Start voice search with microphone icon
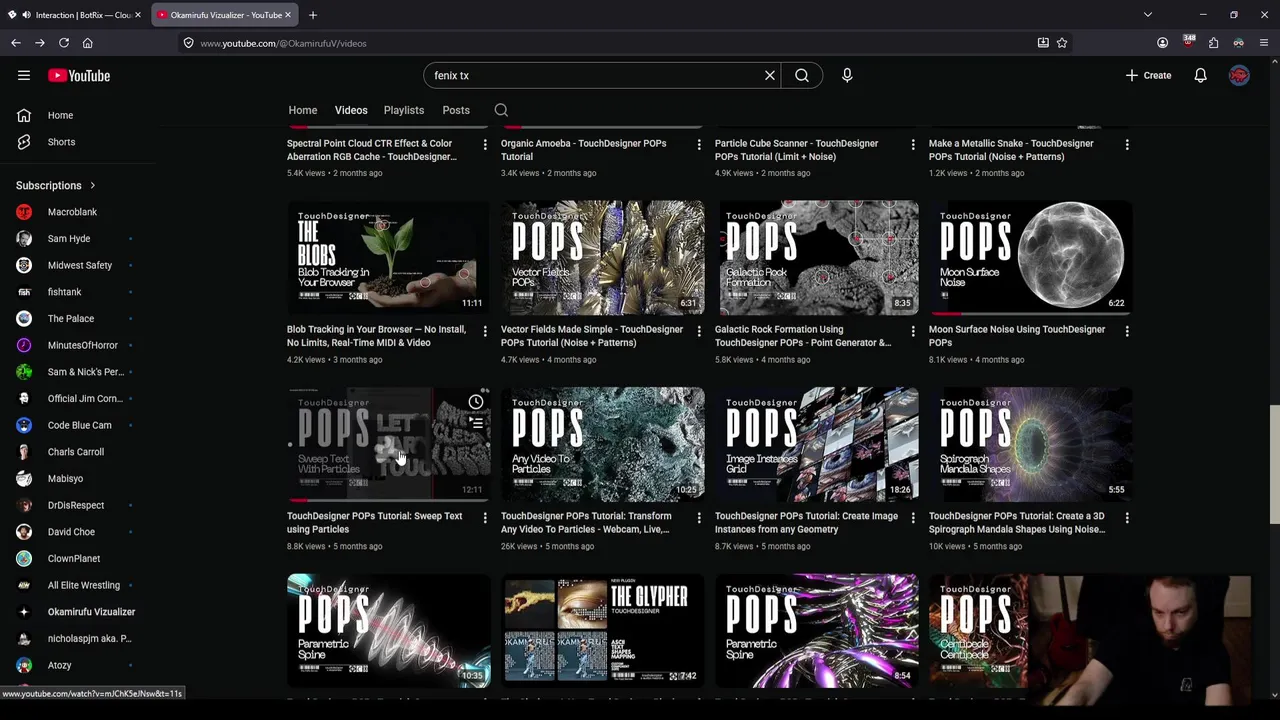Viewport: 1280px width, 720px height. coord(847,75)
